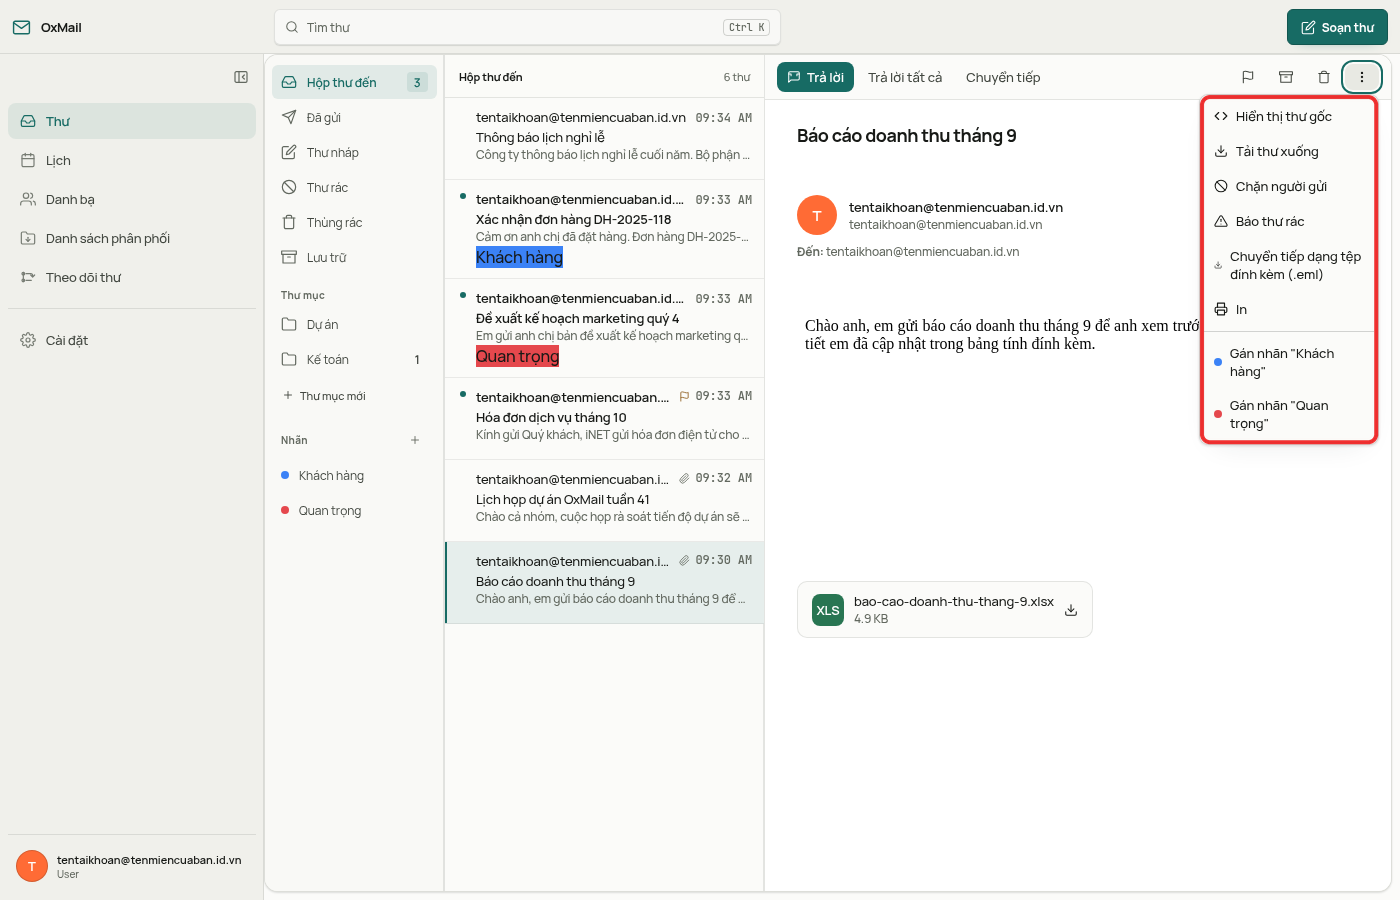Filter by Khách hàng label in sidebar
1400x900 pixels.
pyautogui.click(x=354, y=475)
